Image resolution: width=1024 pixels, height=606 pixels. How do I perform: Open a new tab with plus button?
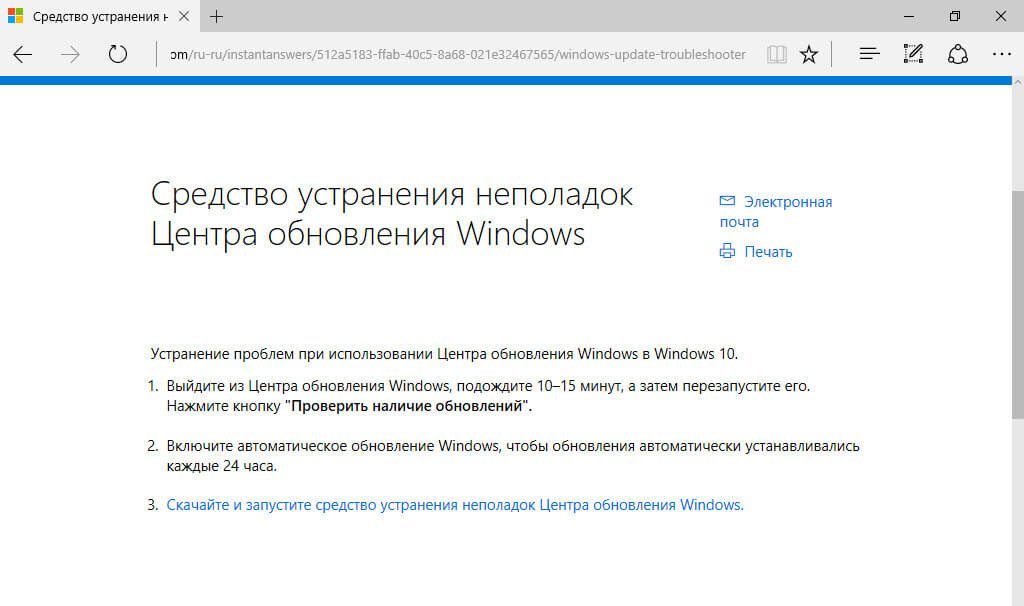click(x=216, y=17)
